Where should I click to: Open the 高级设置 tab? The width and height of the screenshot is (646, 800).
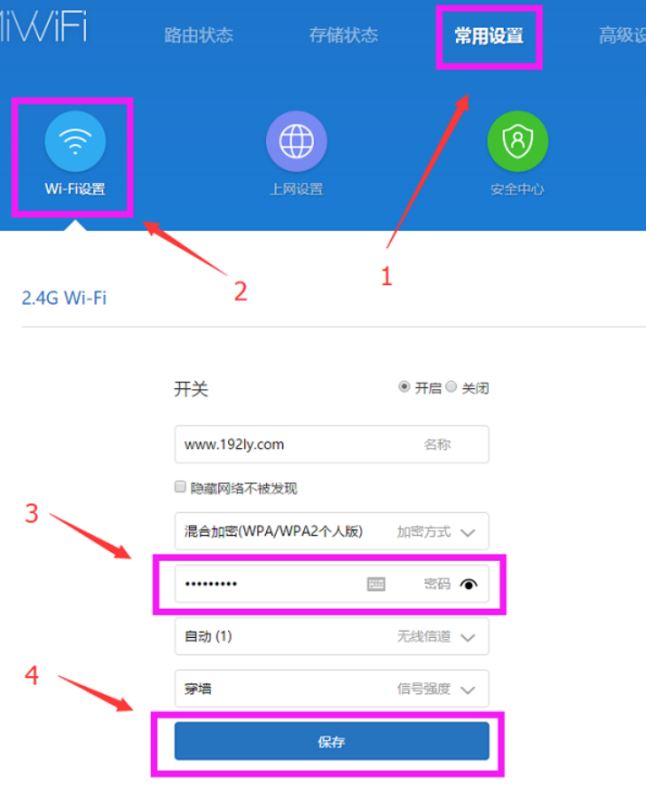click(x=623, y=35)
